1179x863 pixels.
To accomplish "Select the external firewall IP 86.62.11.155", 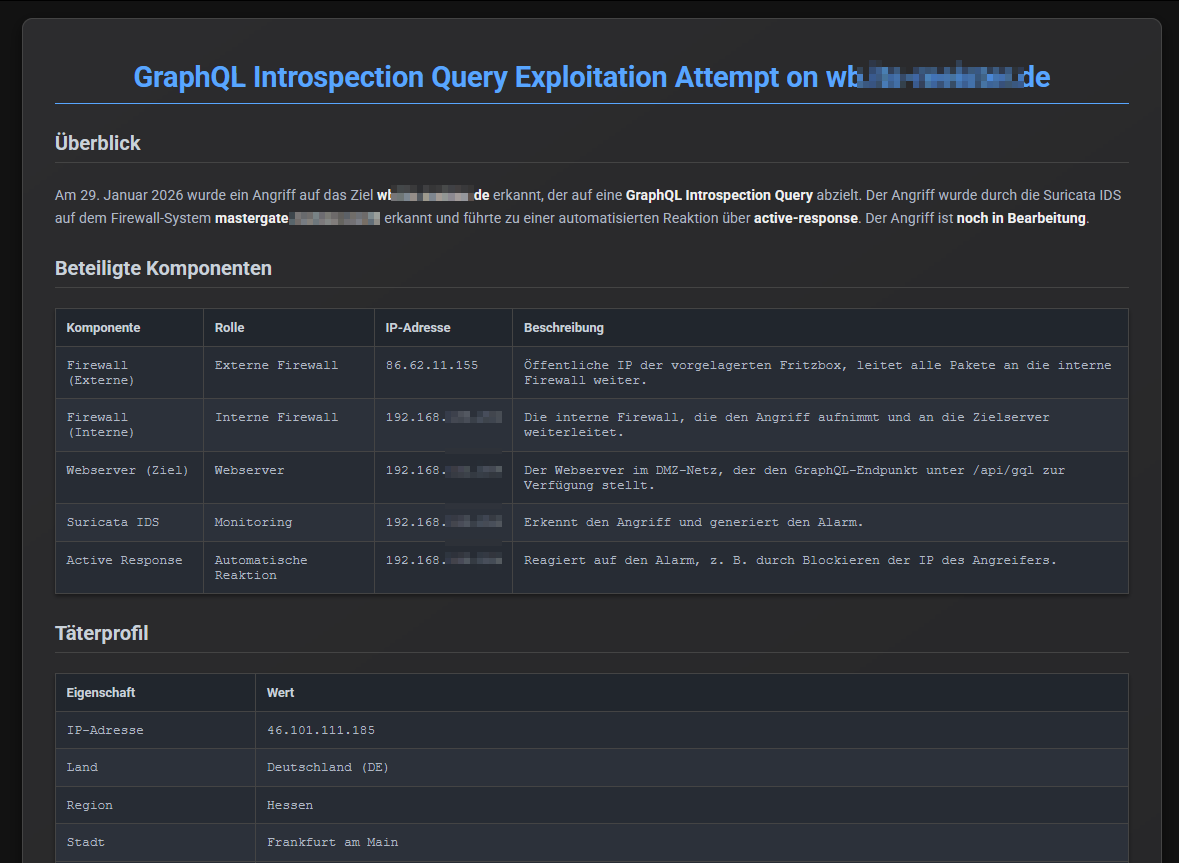I will (431, 365).
